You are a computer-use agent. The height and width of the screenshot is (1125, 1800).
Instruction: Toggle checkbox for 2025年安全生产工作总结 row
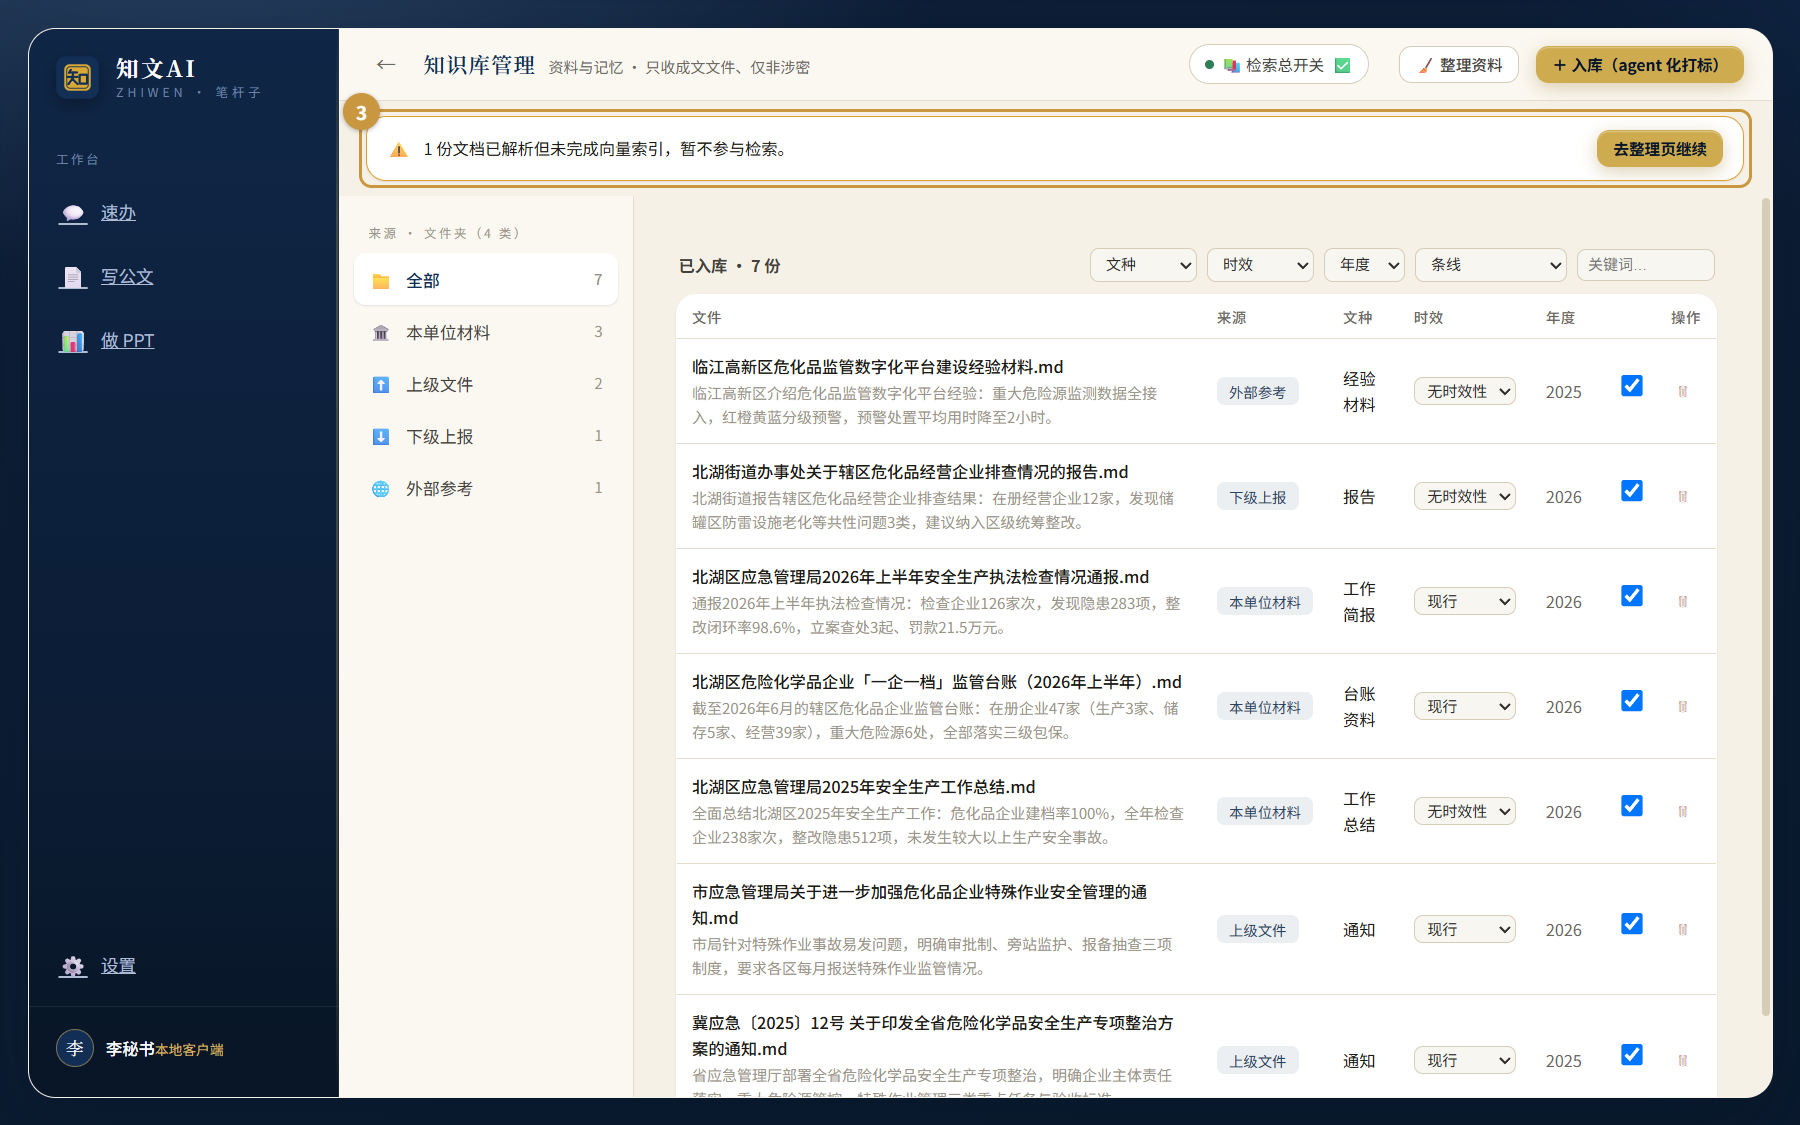pyautogui.click(x=1632, y=806)
